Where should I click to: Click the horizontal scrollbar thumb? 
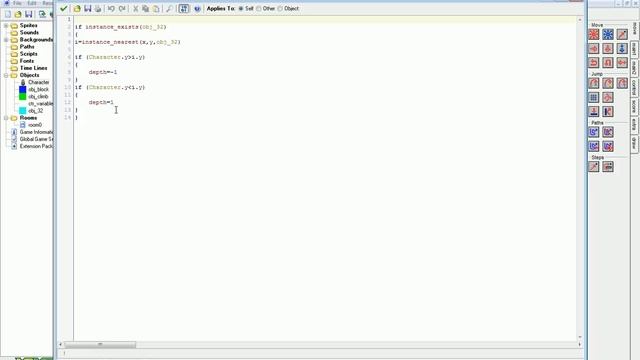[x=100, y=344]
